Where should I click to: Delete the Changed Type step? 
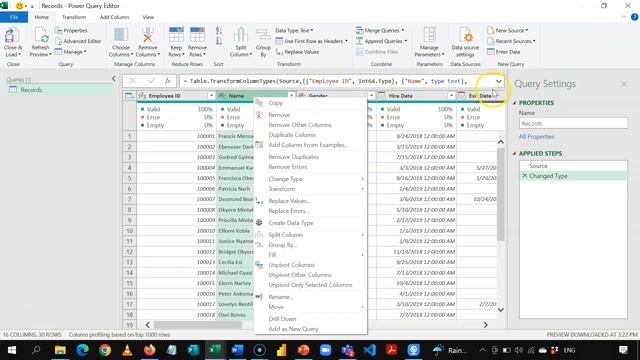(524, 176)
